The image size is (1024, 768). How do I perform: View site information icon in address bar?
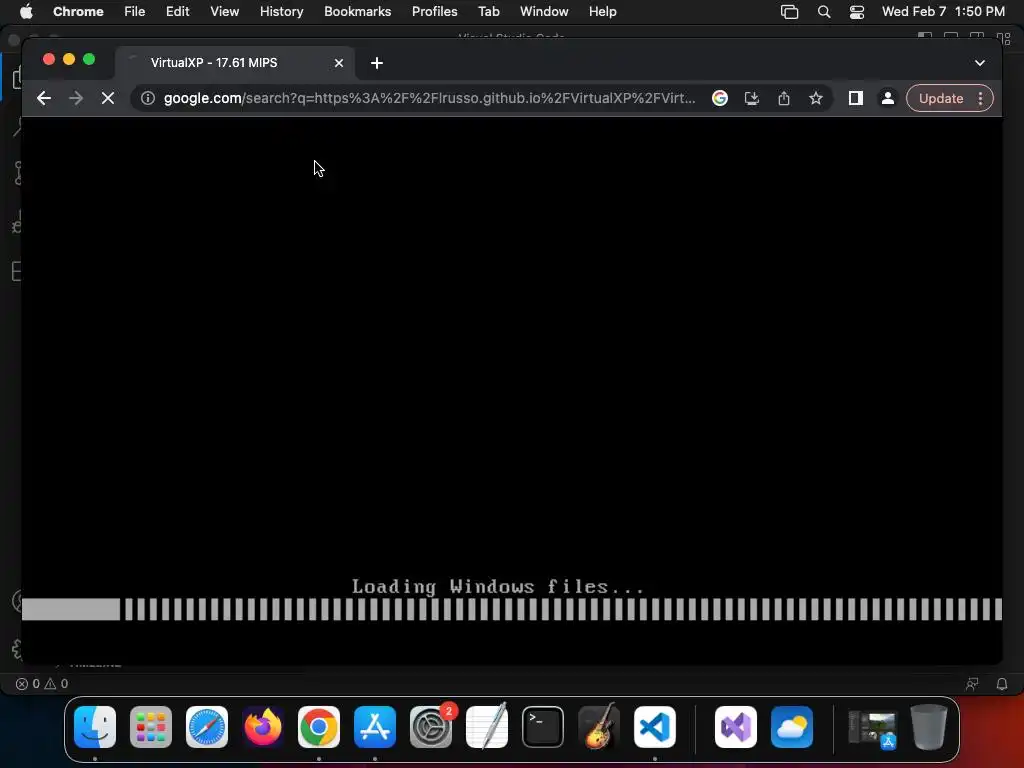point(148,98)
